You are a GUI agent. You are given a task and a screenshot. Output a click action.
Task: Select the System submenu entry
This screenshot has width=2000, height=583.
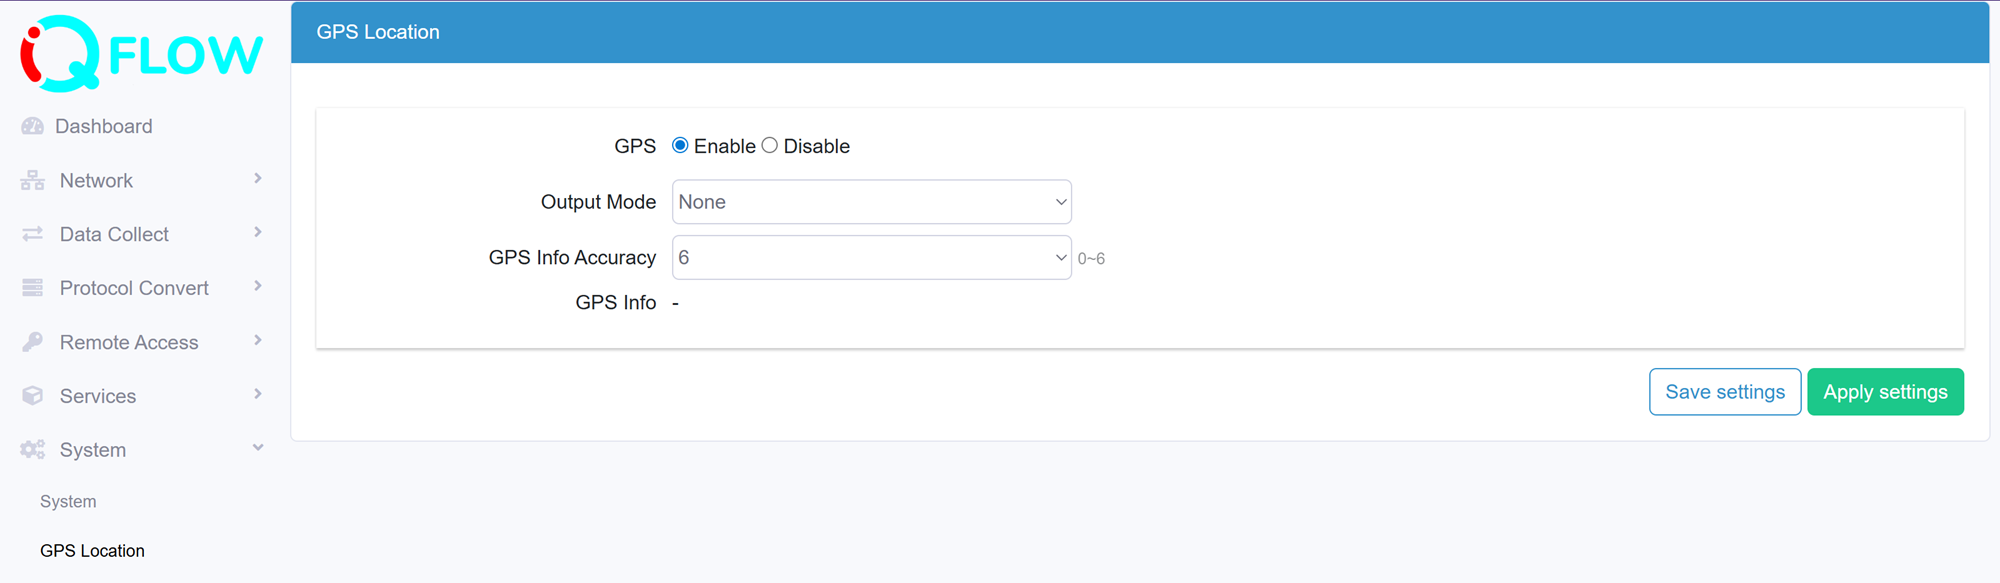[68, 501]
